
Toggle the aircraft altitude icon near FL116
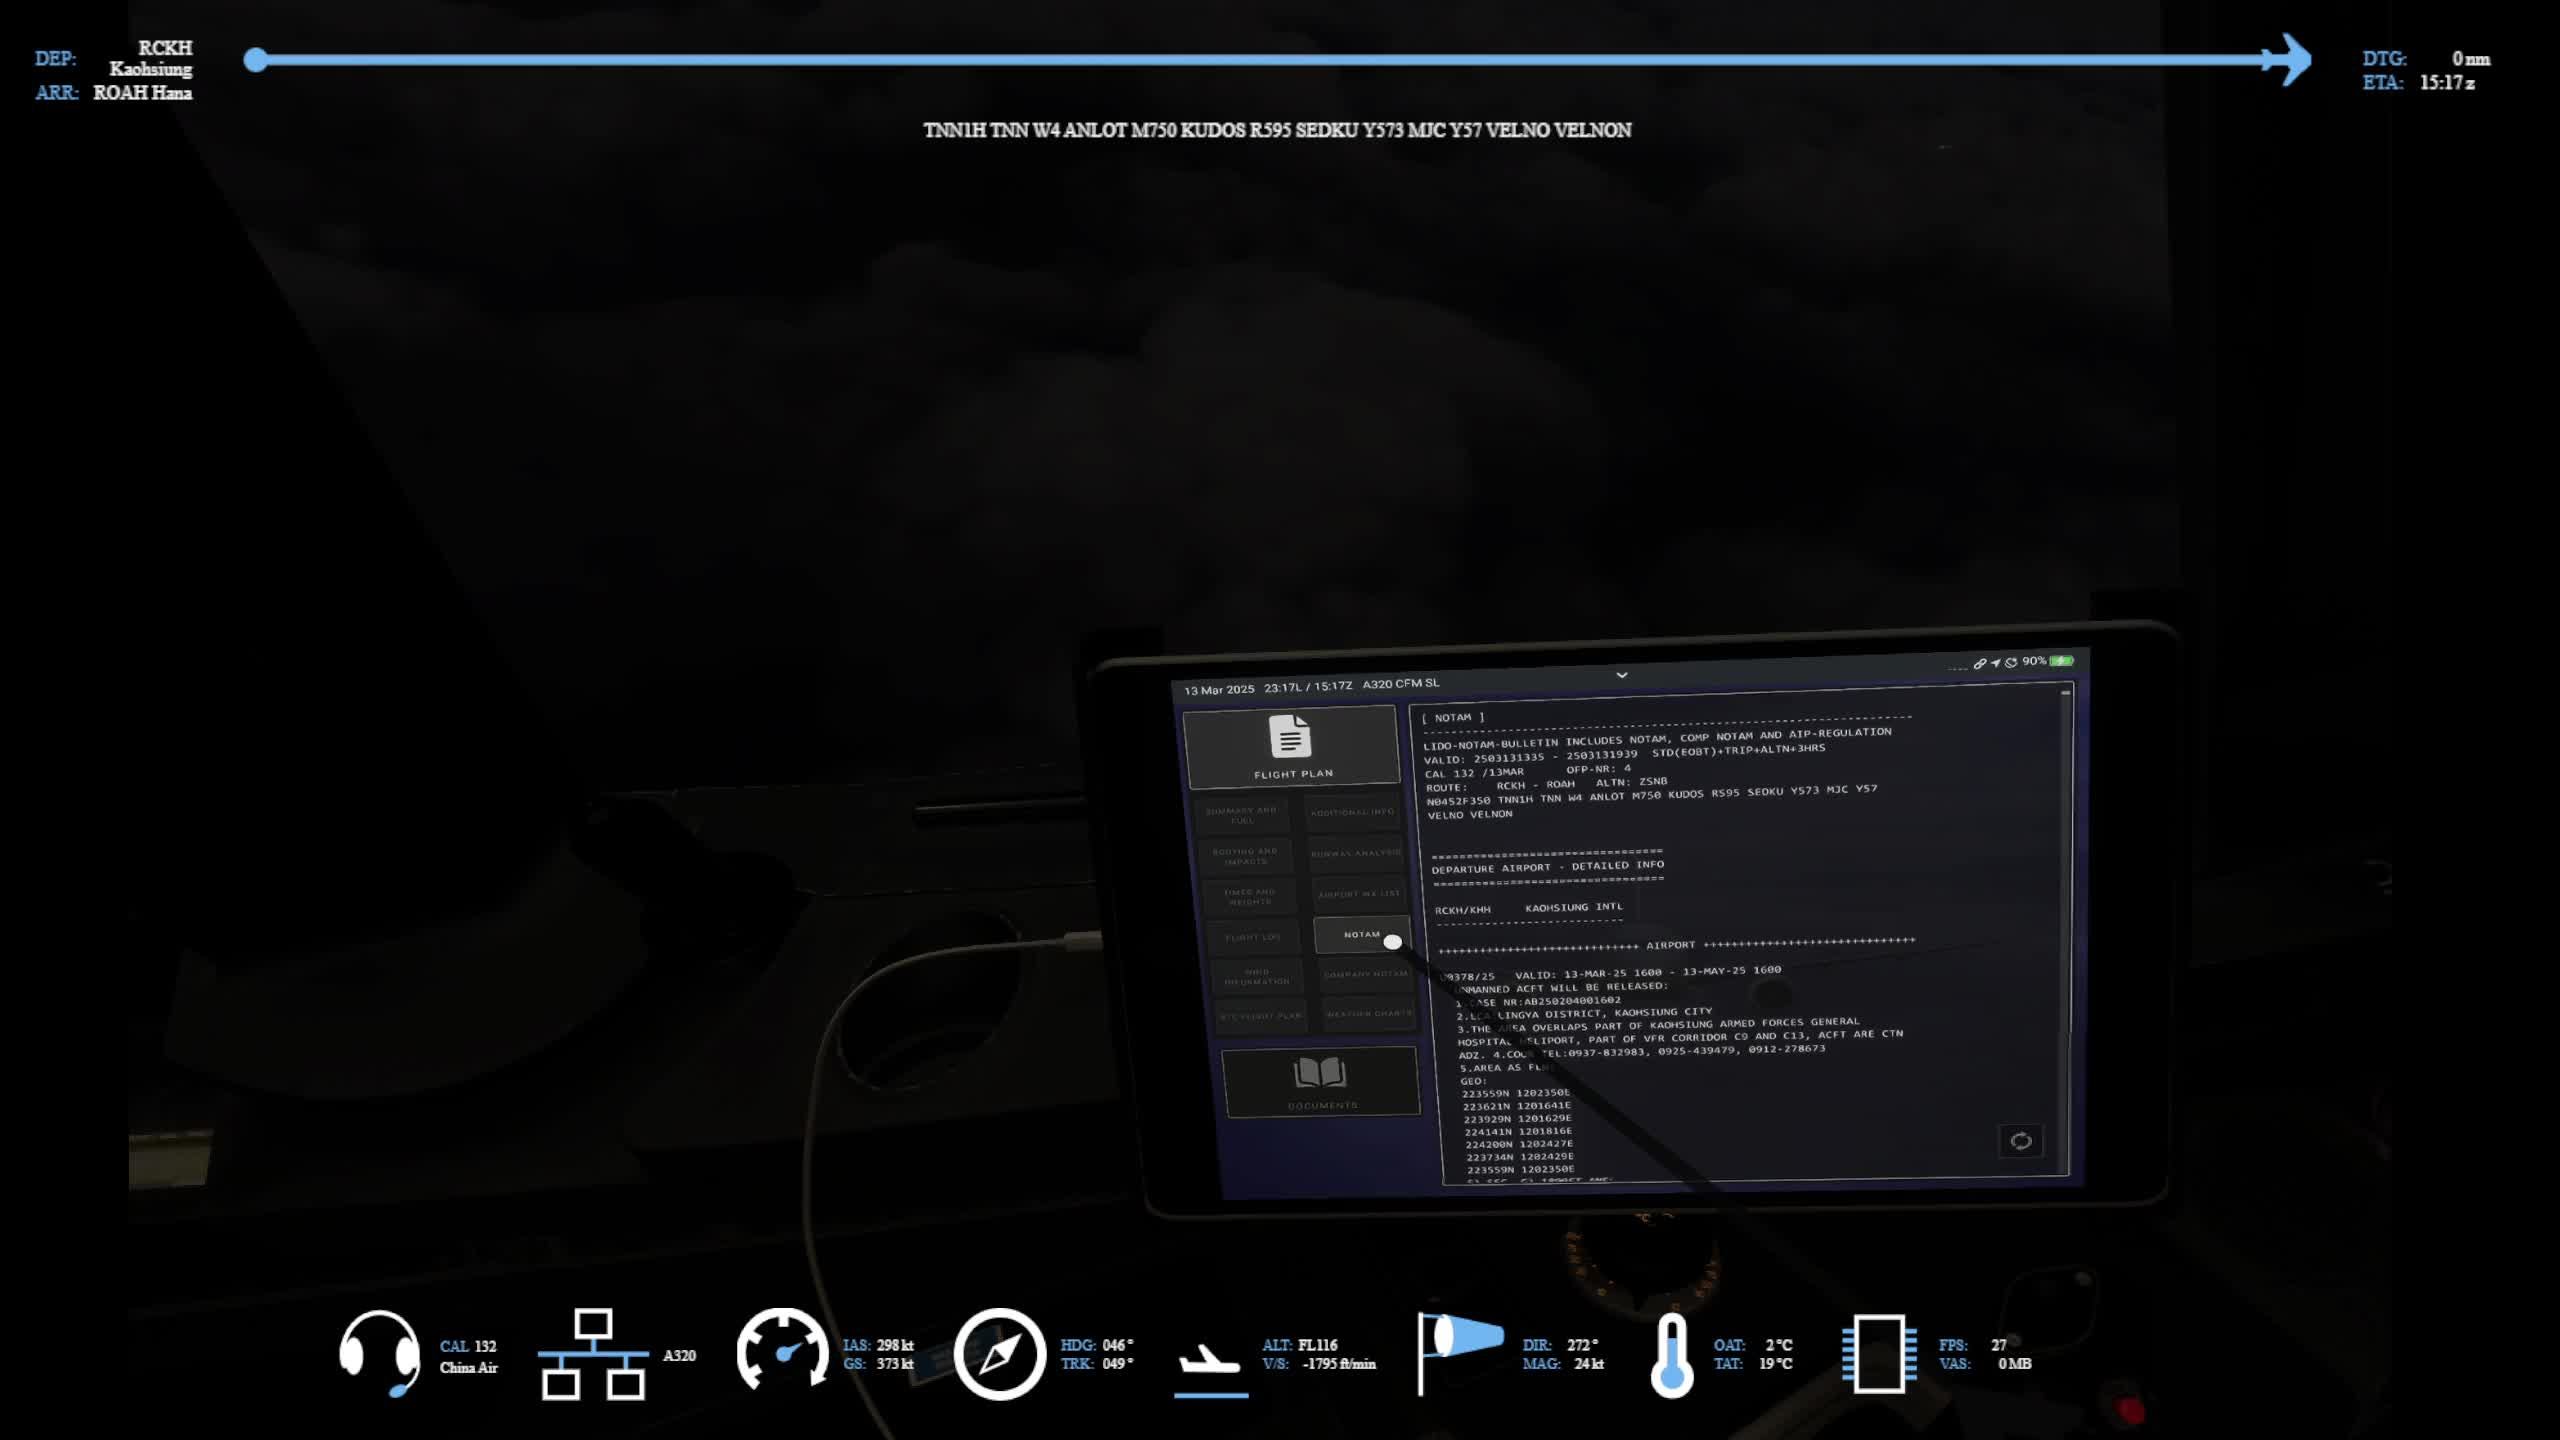coord(1211,1360)
